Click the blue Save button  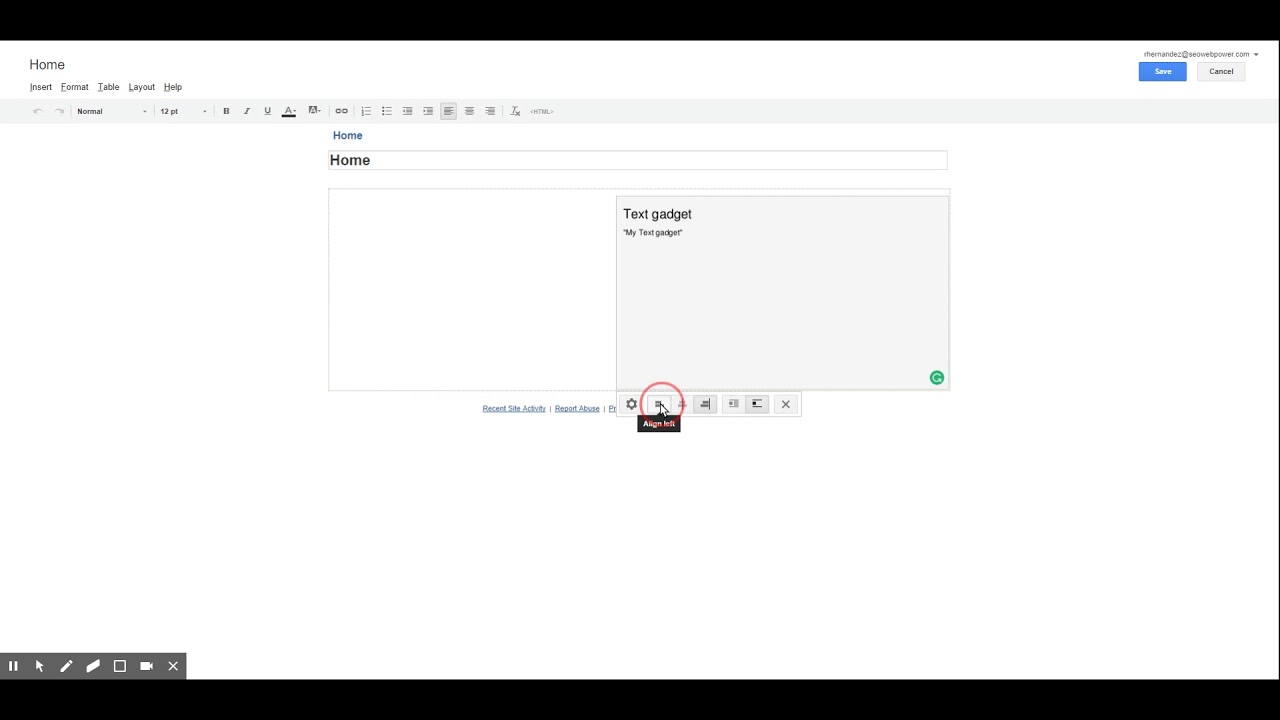coord(1162,71)
